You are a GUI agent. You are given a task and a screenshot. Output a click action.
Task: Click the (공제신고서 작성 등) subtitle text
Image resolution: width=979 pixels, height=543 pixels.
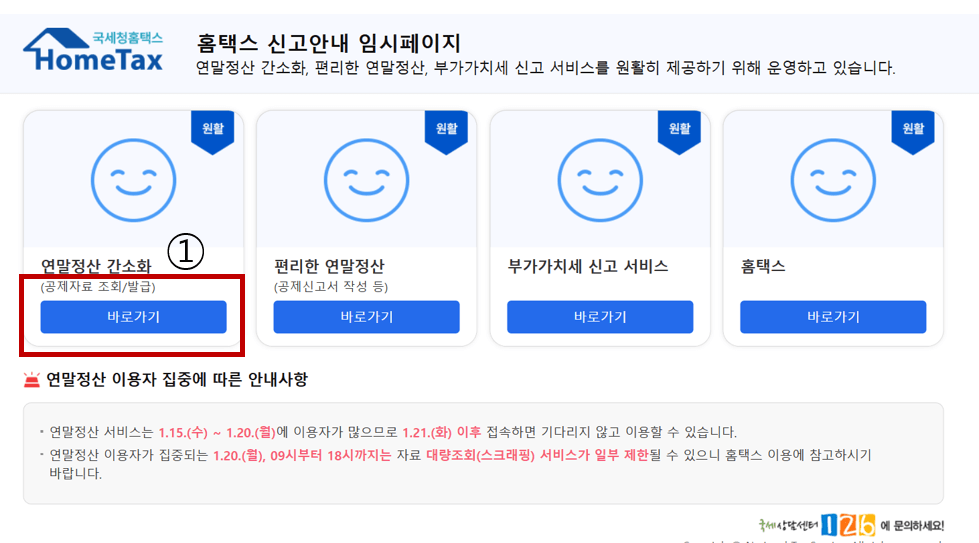coord(331,286)
